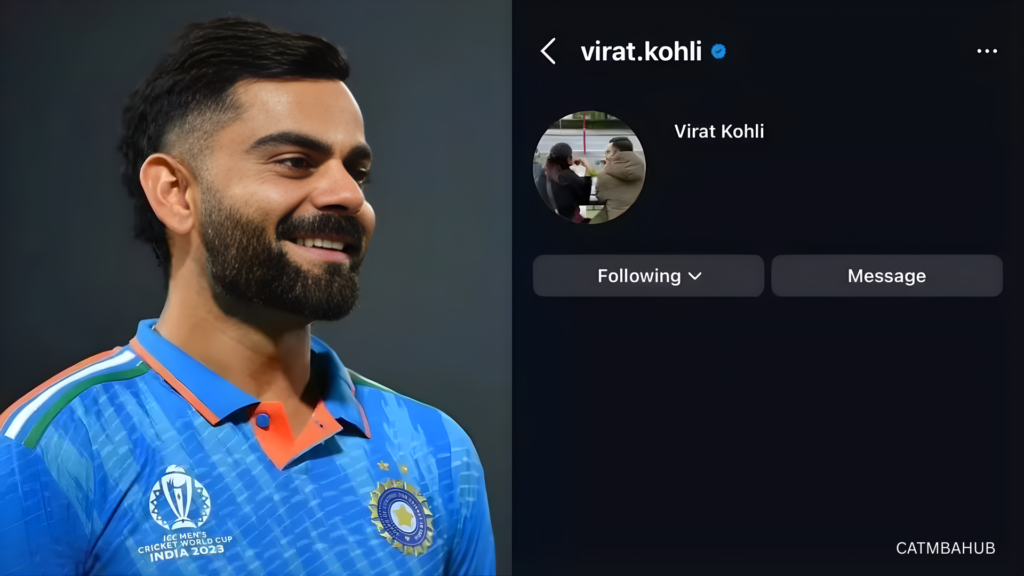Image resolution: width=1024 pixels, height=576 pixels.
Task: Select the Virat Kohli display name
Action: coord(718,131)
